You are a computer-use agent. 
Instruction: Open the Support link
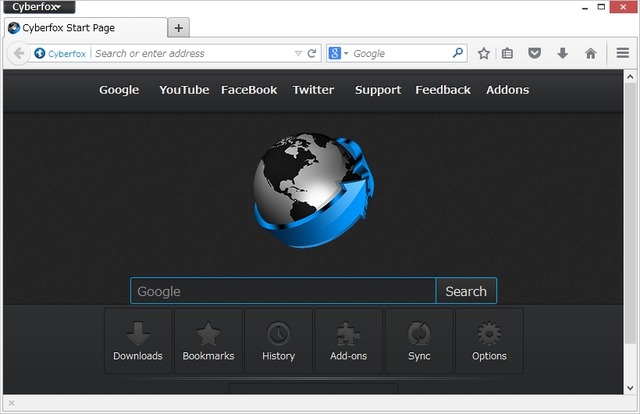(x=378, y=90)
